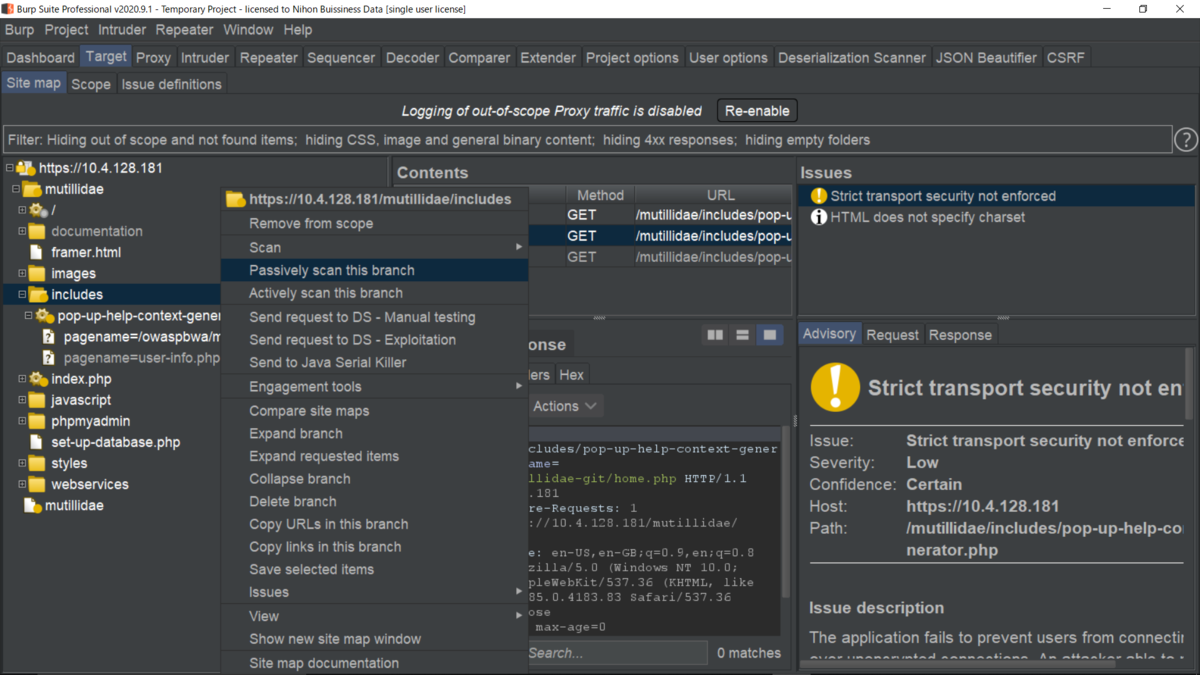Expand the index.php node
This screenshot has width=1200, height=675.
click(x=22, y=379)
